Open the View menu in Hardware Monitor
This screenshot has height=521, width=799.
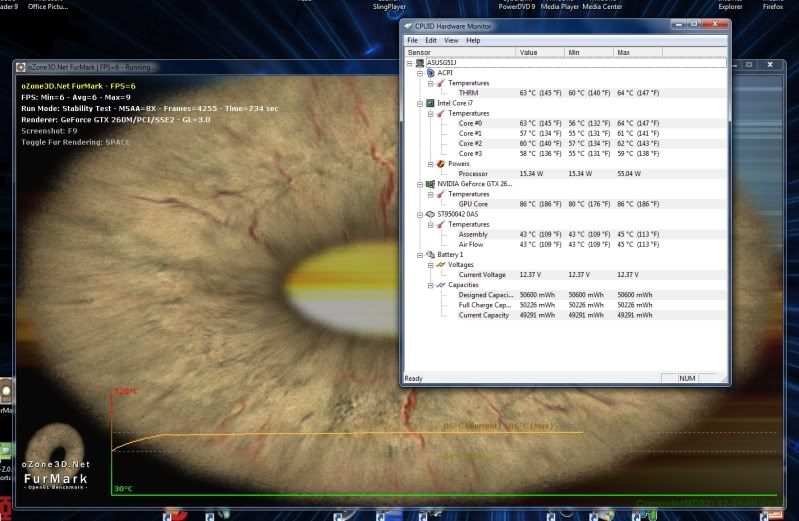451,40
